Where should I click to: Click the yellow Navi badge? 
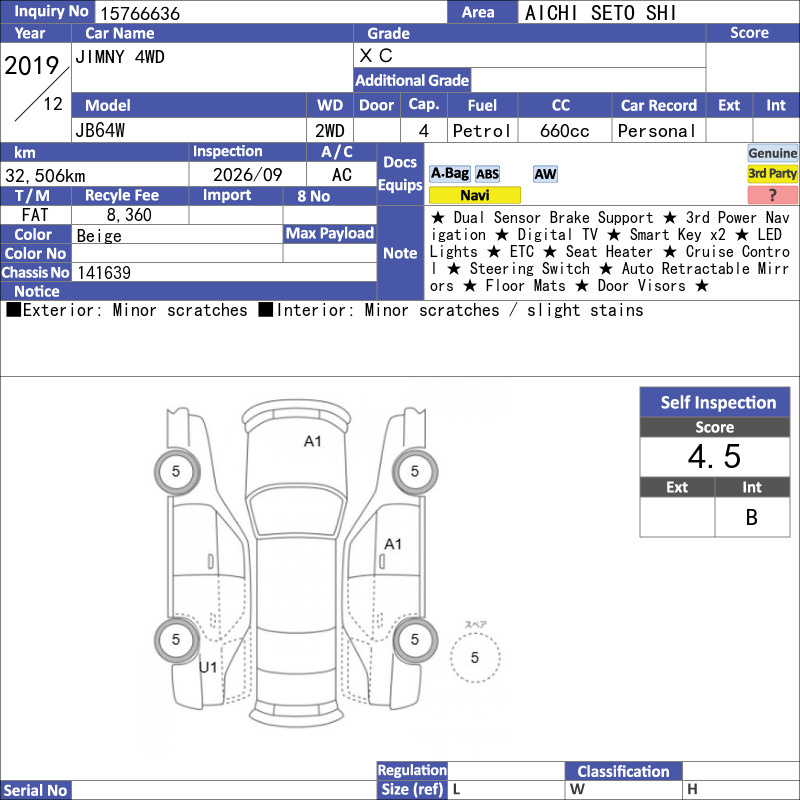click(474, 195)
